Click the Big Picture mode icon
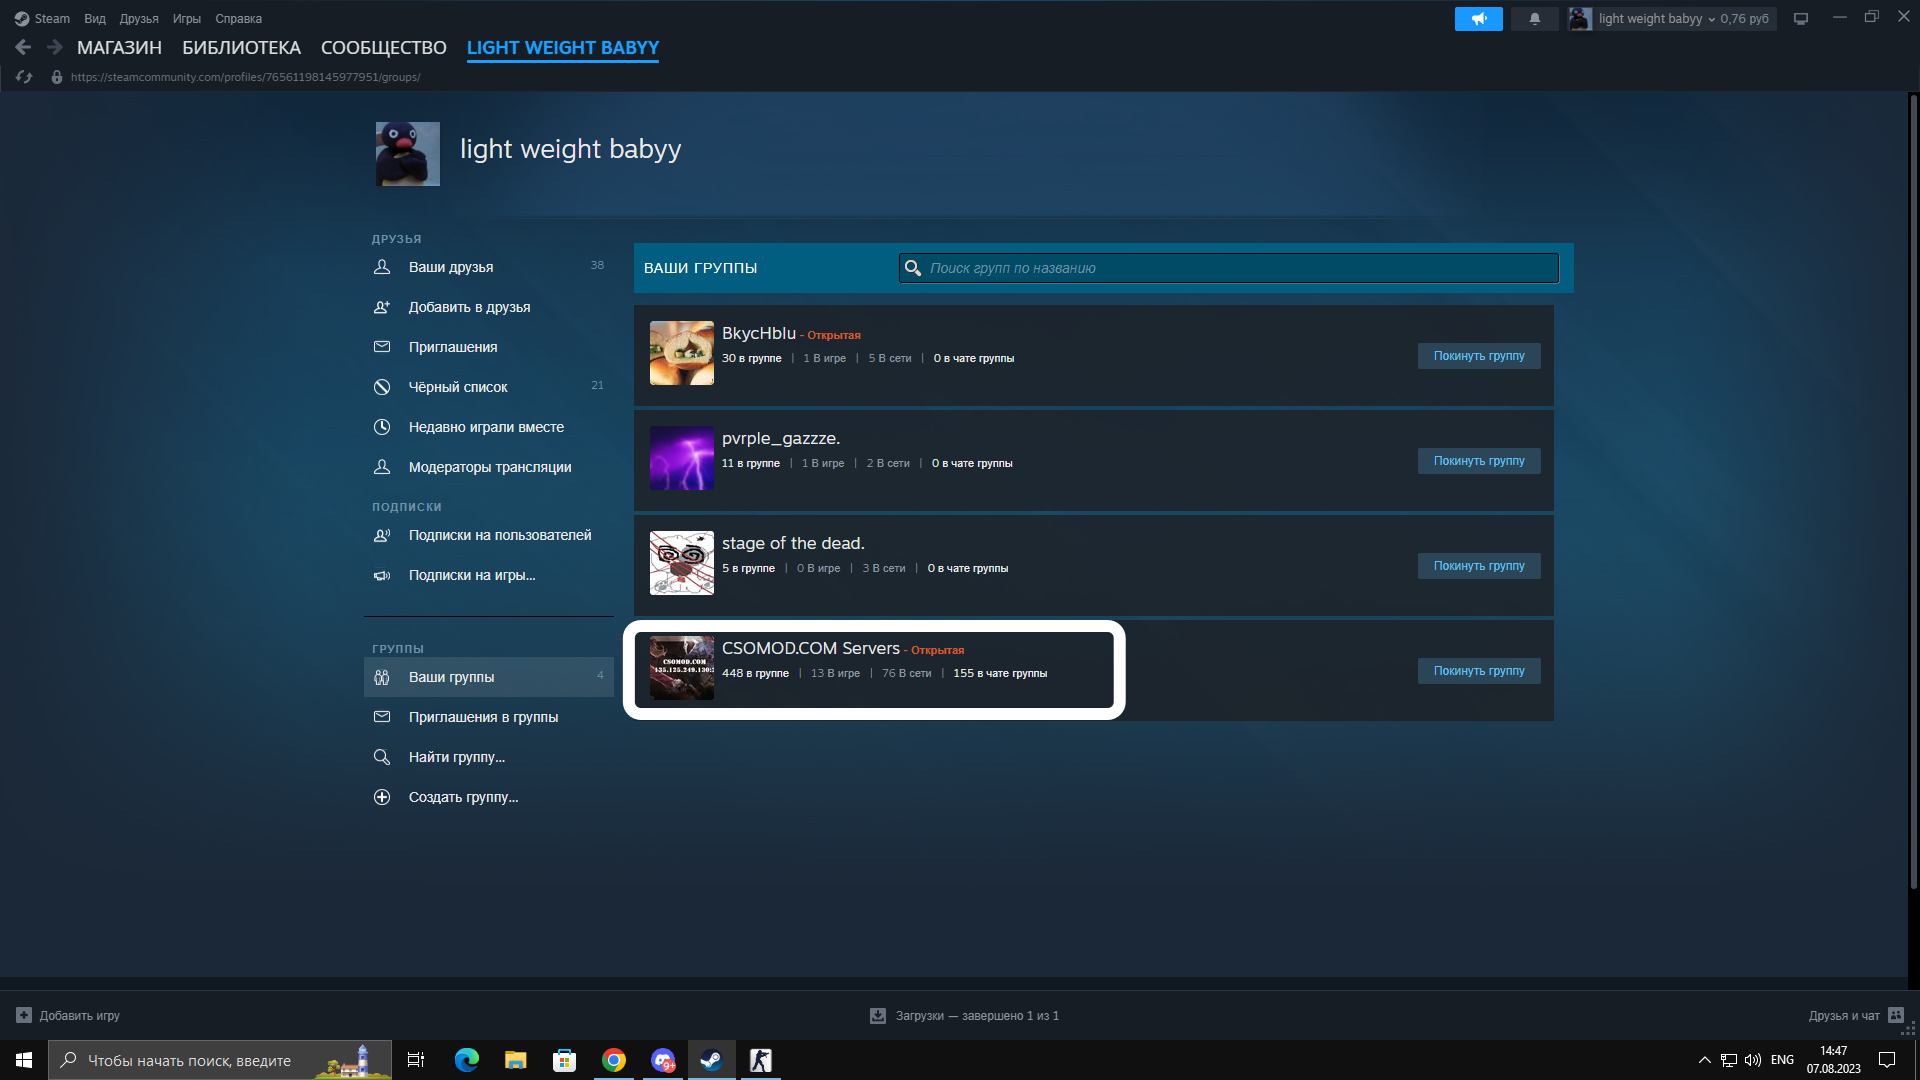This screenshot has width=1920, height=1080. coord(1800,19)
